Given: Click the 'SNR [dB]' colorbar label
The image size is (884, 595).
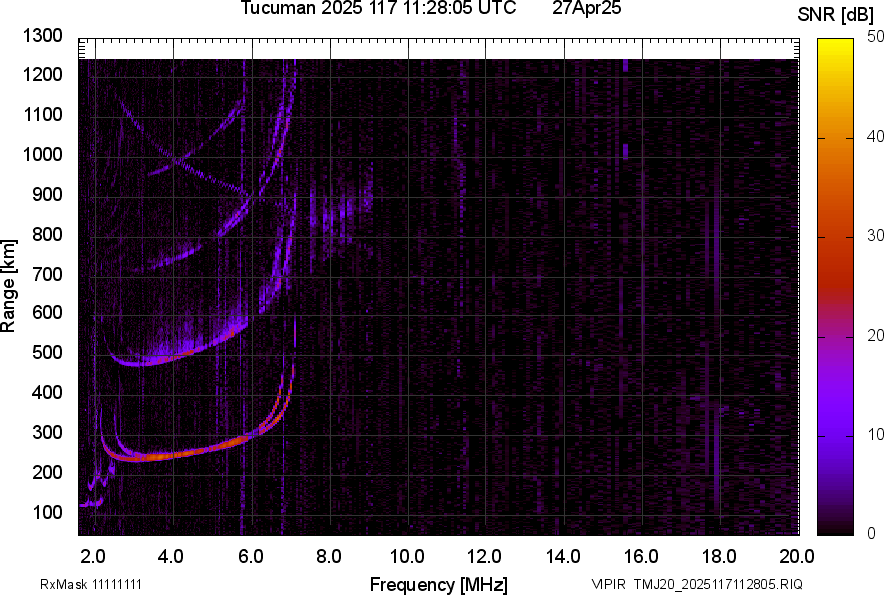Looking at the screenshot, I should coord(836,15).
